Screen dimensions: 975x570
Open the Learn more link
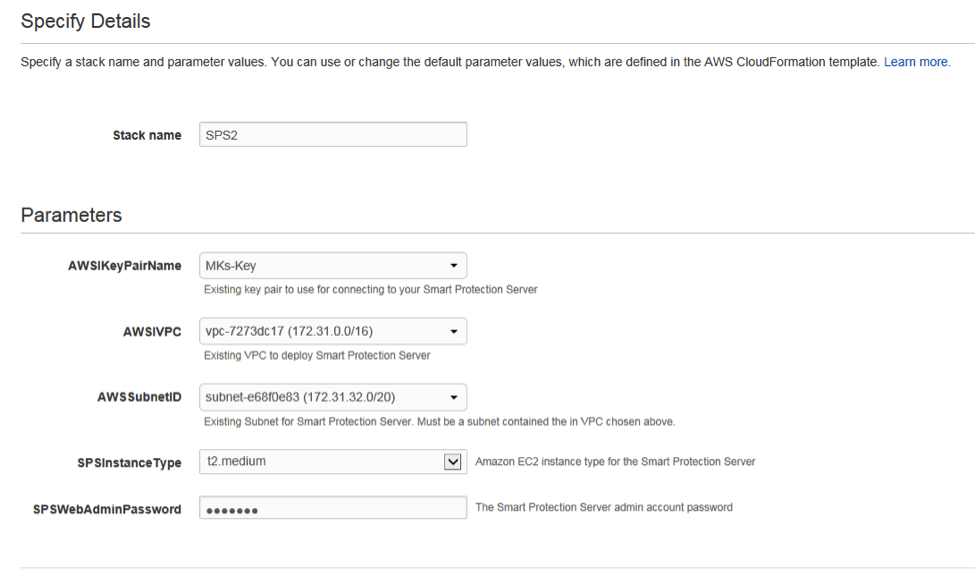pyautogui.click(x=916, y=62)
